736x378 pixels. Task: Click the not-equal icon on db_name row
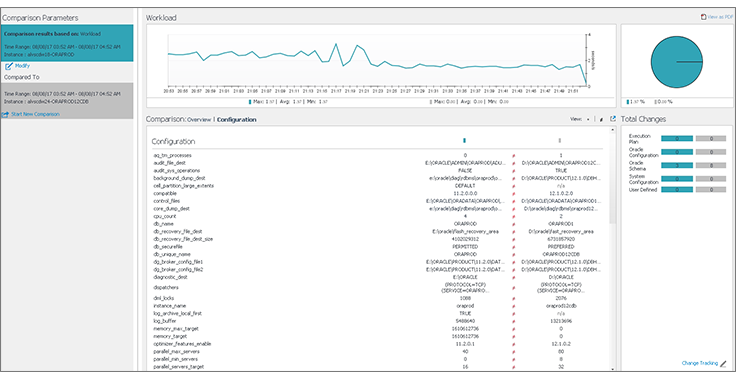[513, 224]
